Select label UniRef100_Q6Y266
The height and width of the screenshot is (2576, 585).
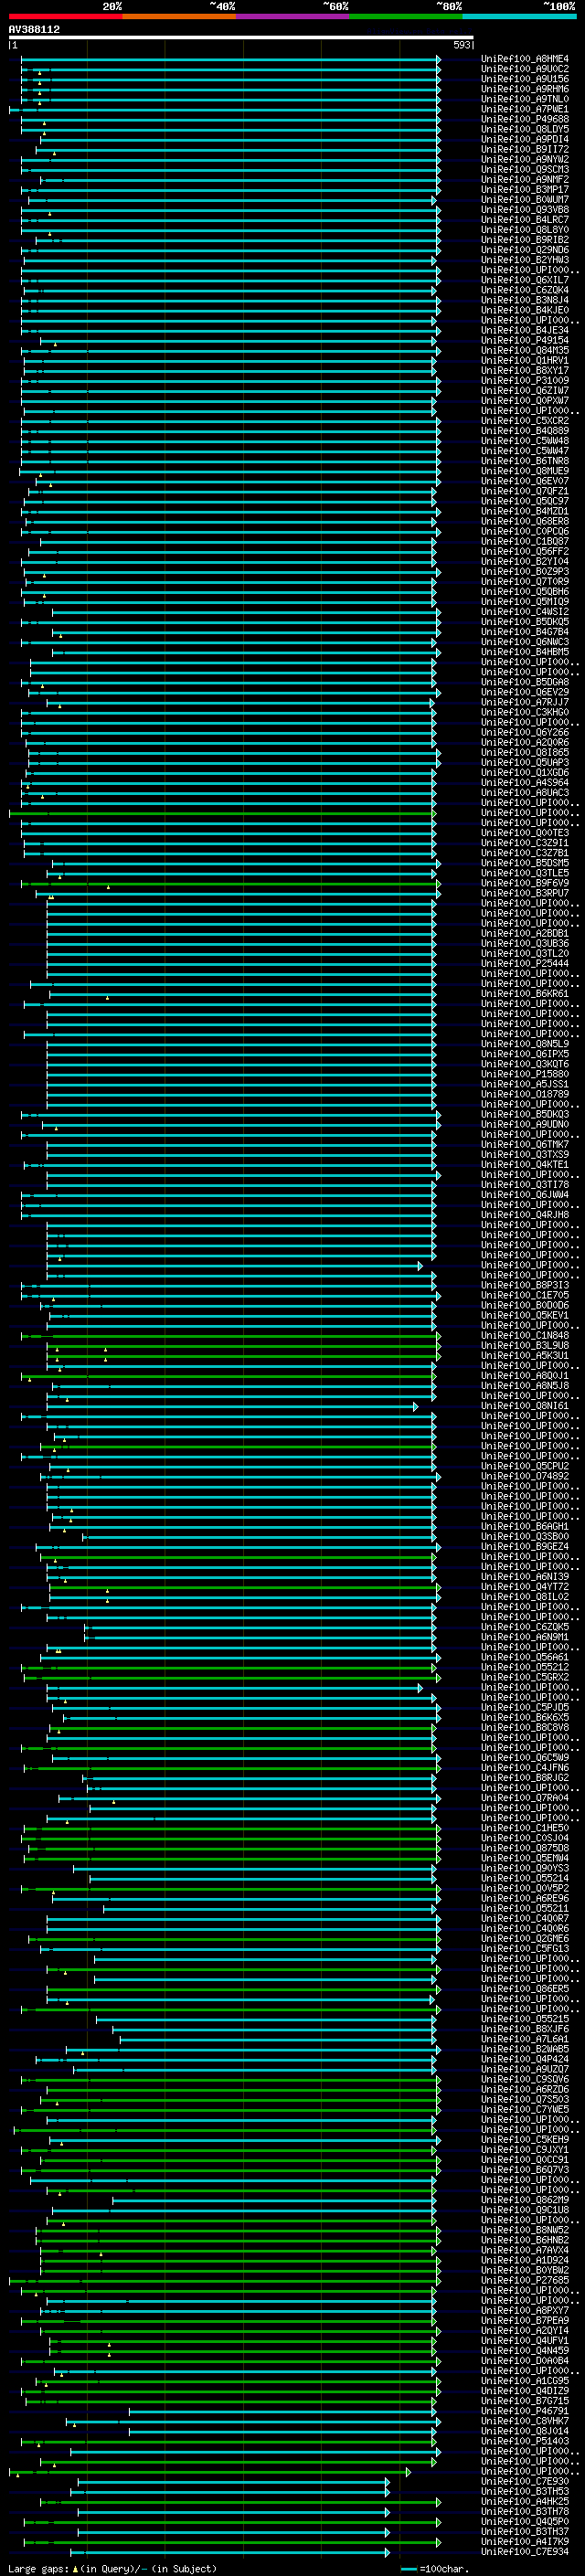525,732
